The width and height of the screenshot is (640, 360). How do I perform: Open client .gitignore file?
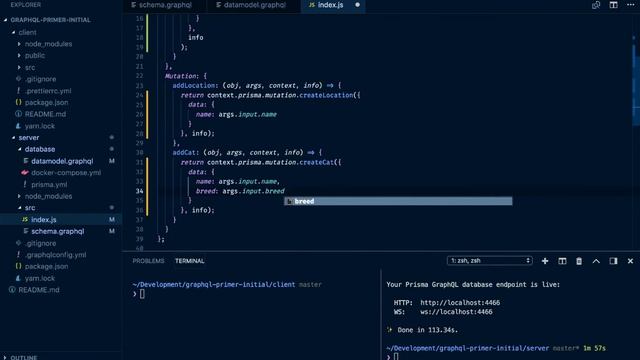click(x=40, y=79)
